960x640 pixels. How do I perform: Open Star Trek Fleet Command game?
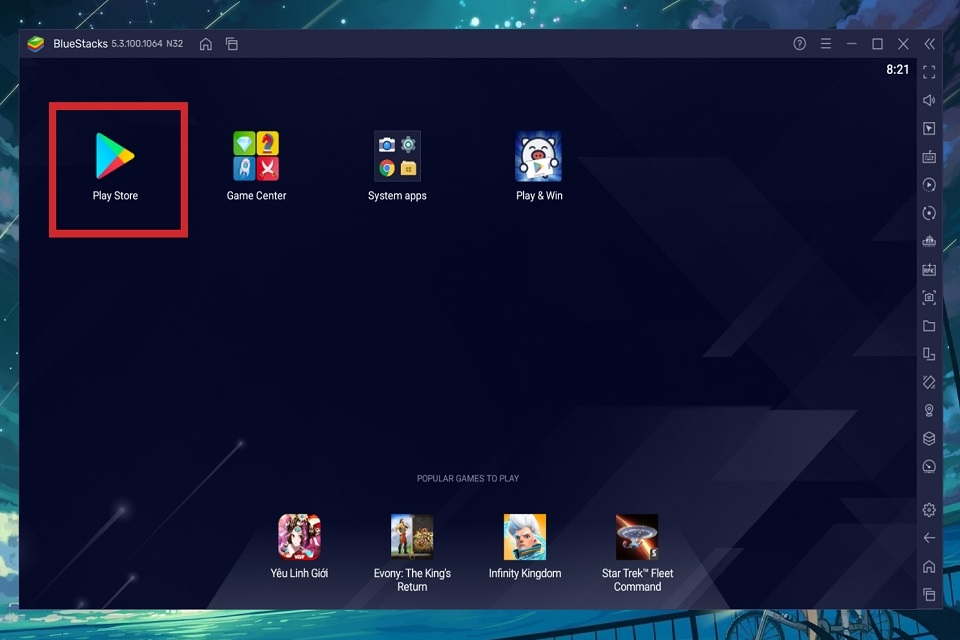point(637,537)
